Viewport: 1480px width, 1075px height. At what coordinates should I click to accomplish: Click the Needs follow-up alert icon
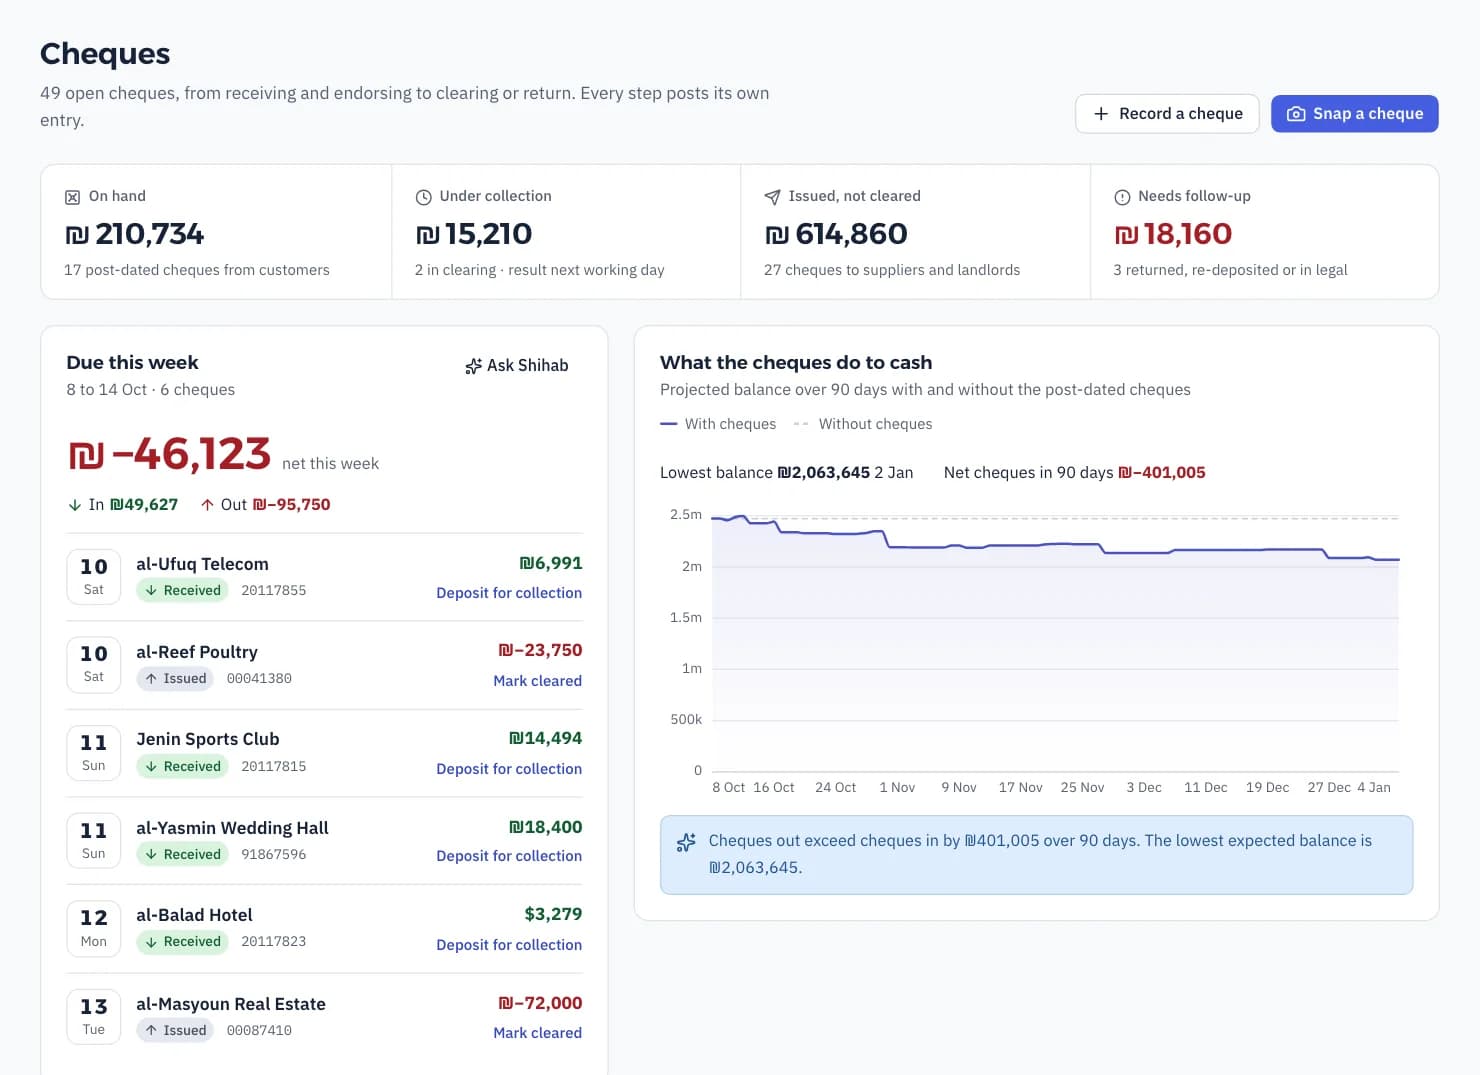click(1122, 197)
